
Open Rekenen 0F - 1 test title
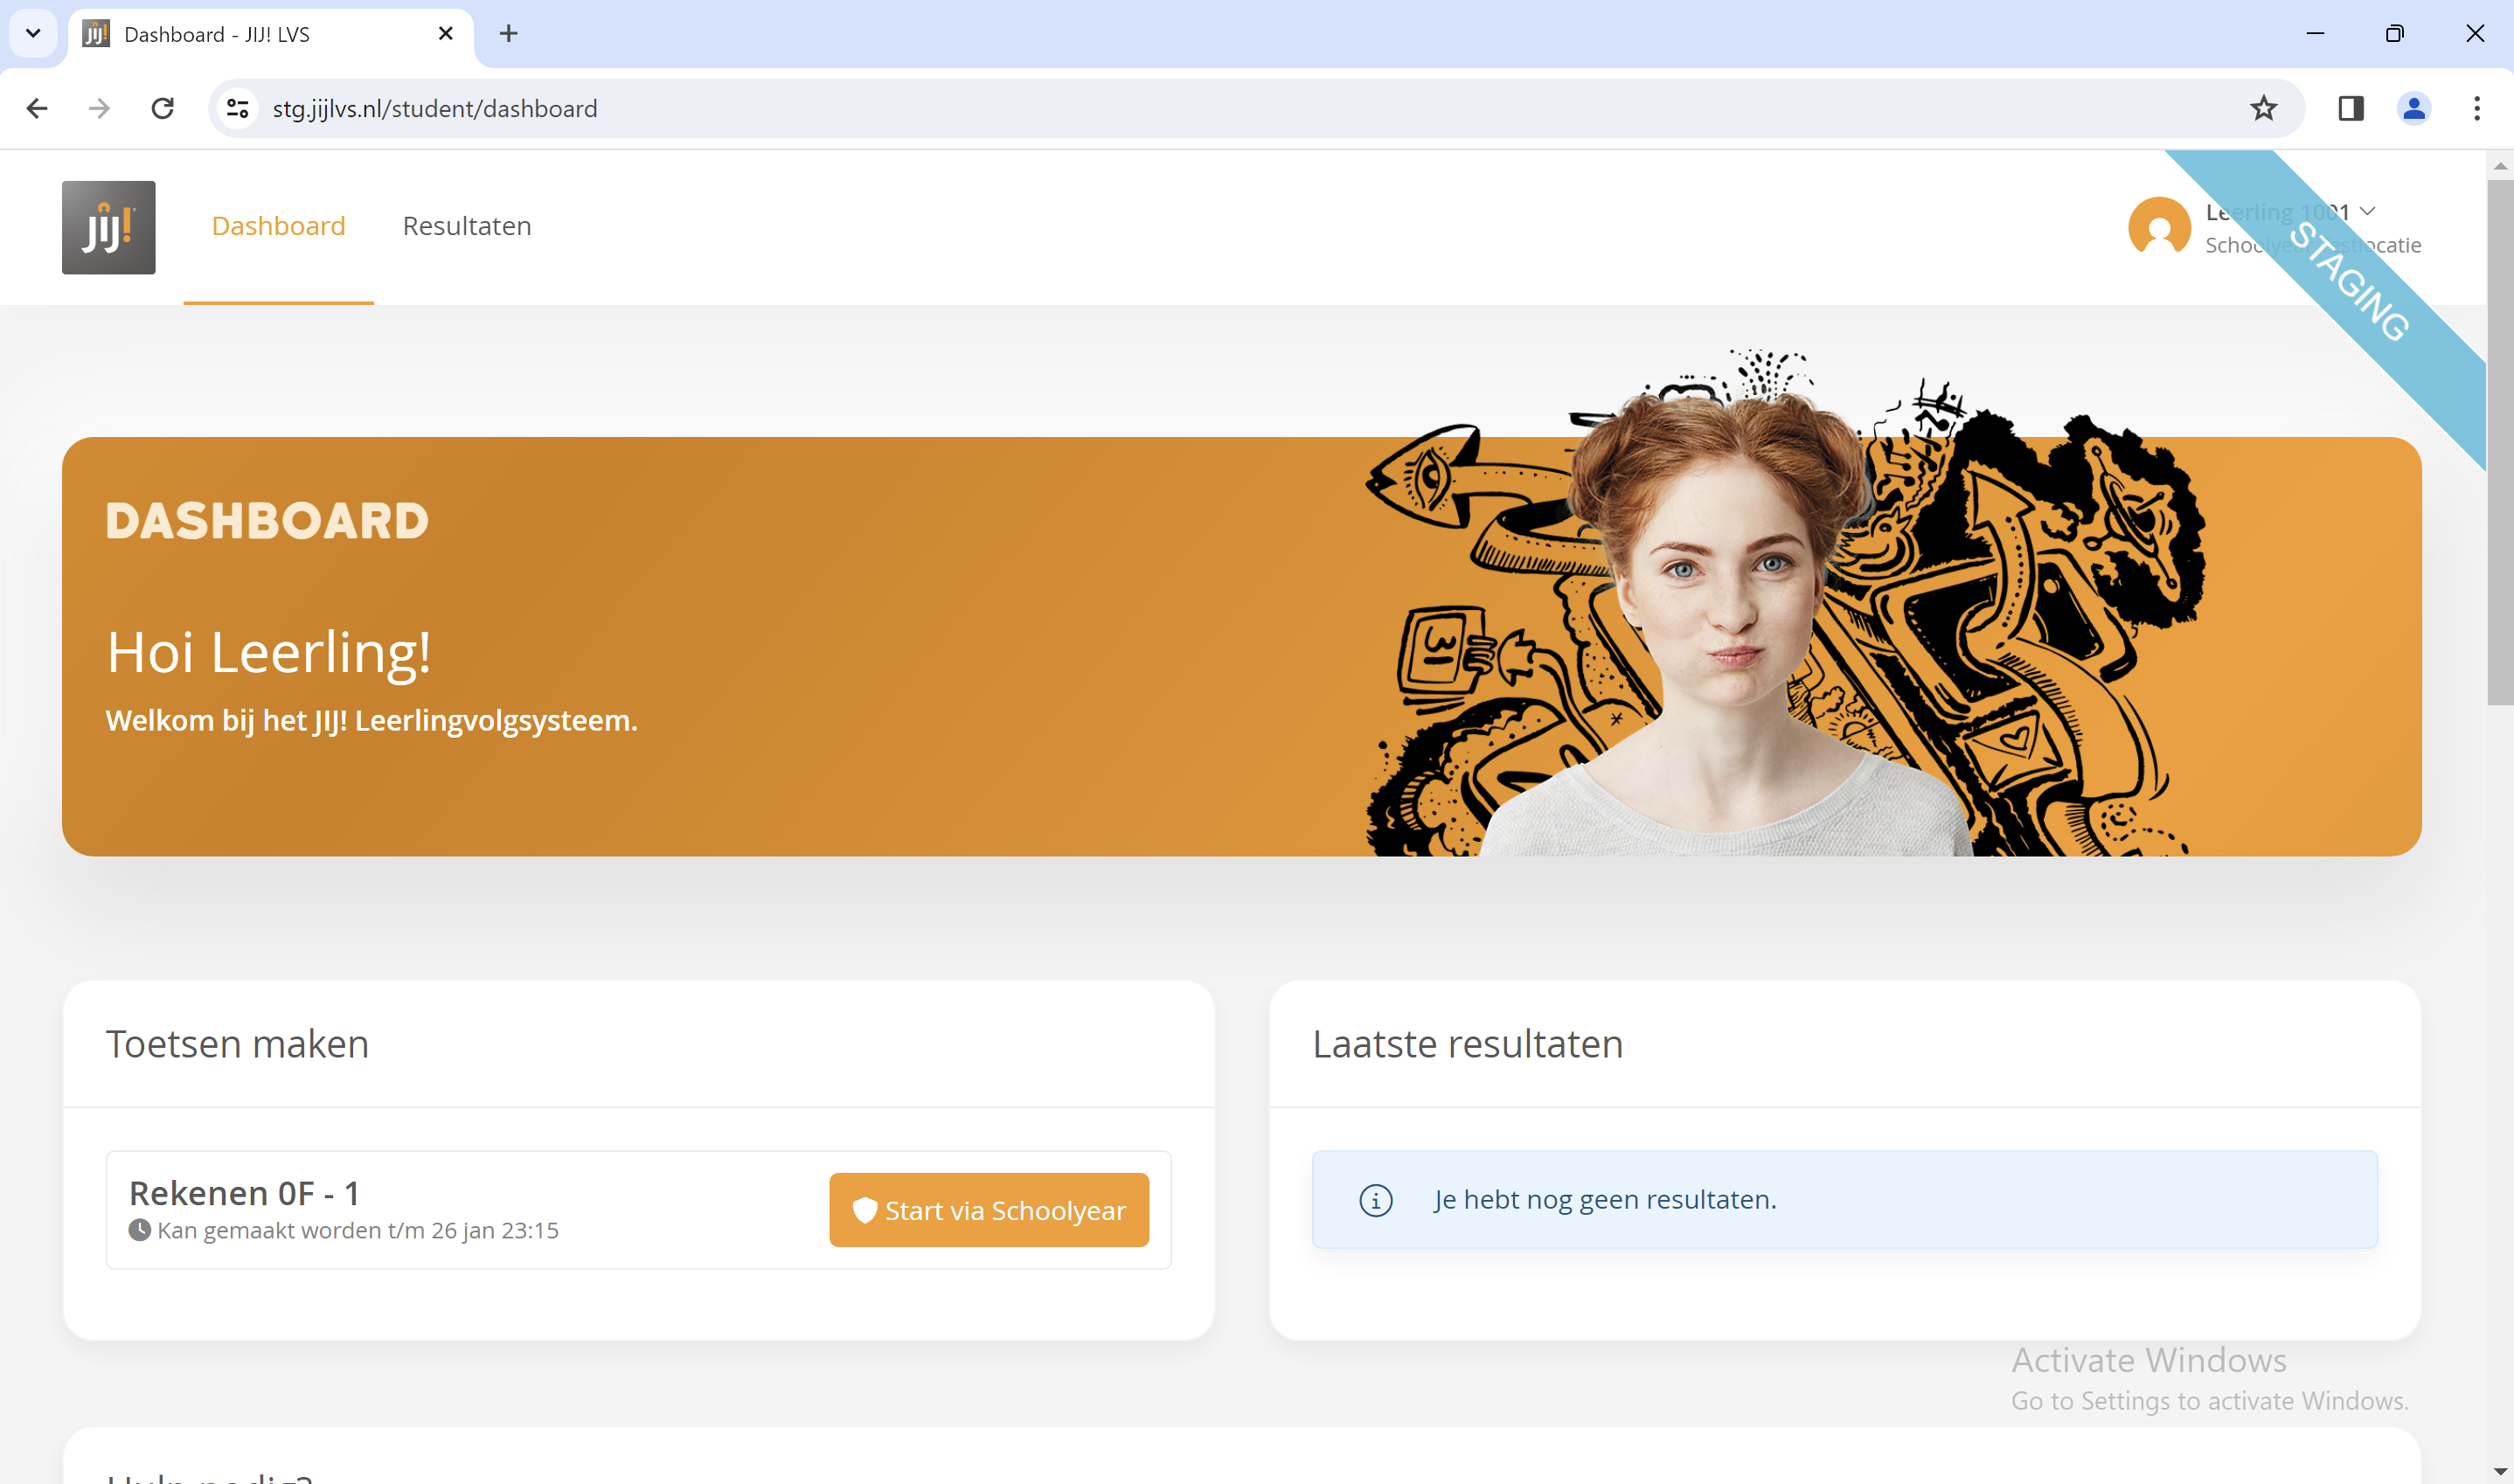[x=244, y=1192]
